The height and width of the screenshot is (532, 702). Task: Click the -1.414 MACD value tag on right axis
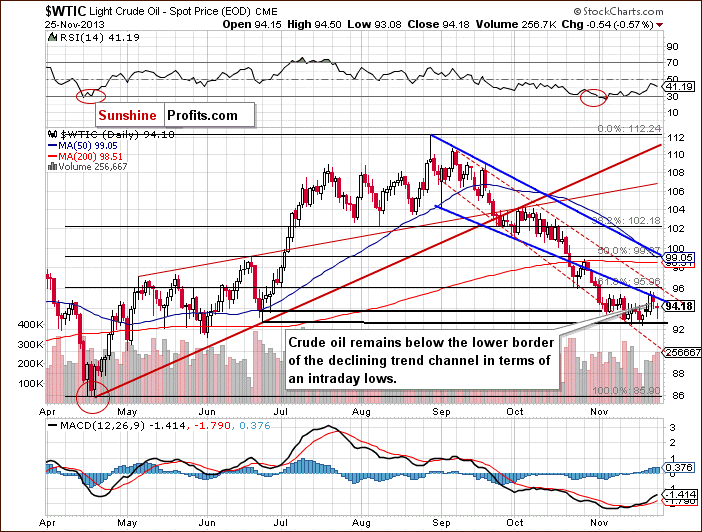click(x=681, y=494)
